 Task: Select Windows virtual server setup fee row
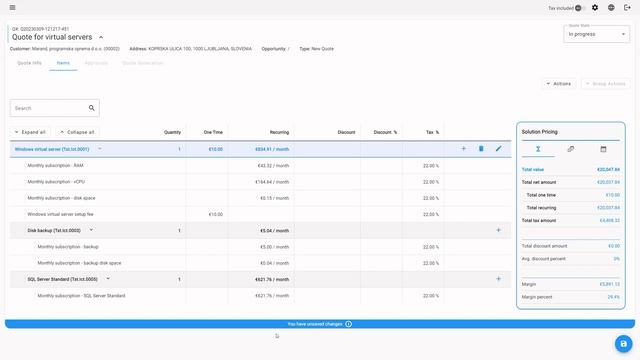260,214
